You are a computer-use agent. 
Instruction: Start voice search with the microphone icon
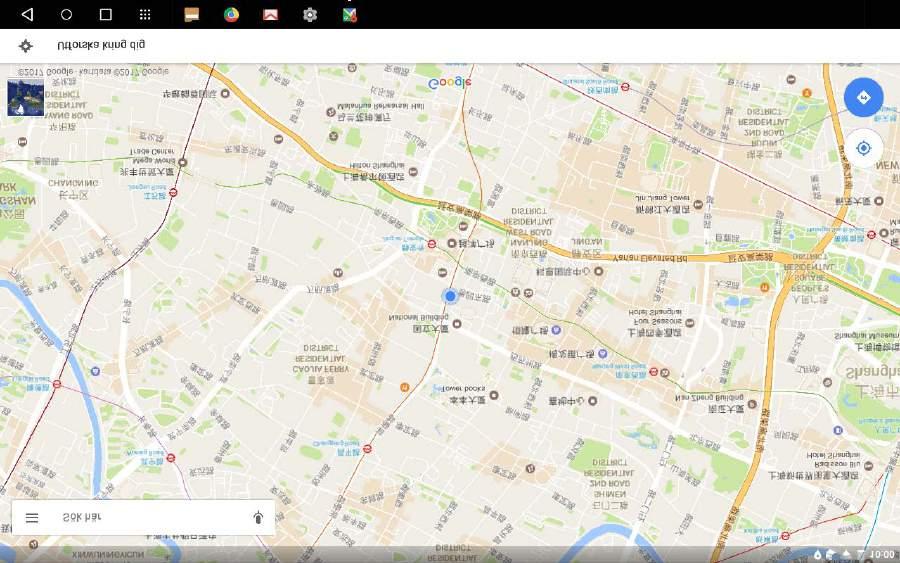pyautogui.click(x=258, y=518)
